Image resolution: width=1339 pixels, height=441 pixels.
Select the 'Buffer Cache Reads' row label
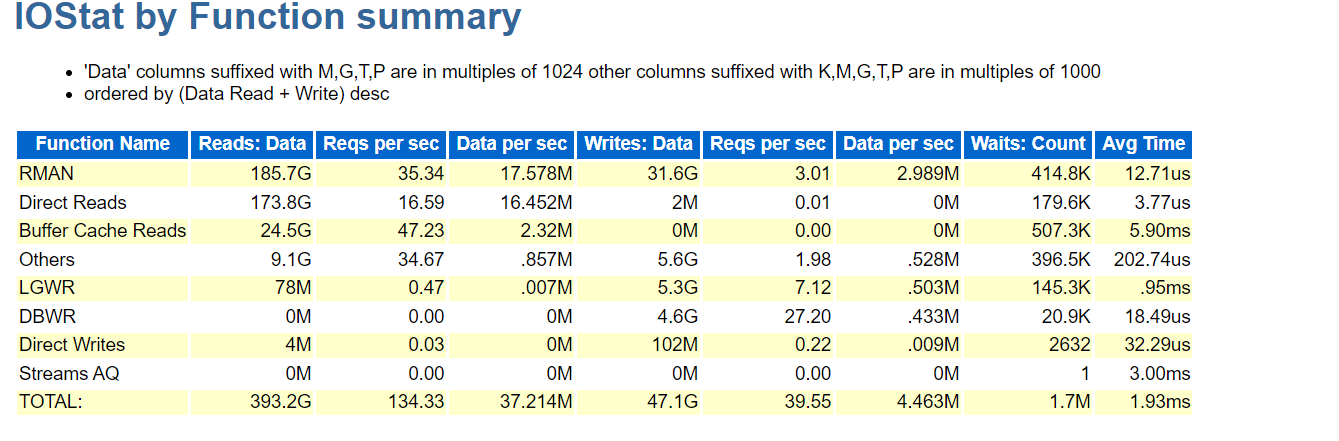click(102, 231)
